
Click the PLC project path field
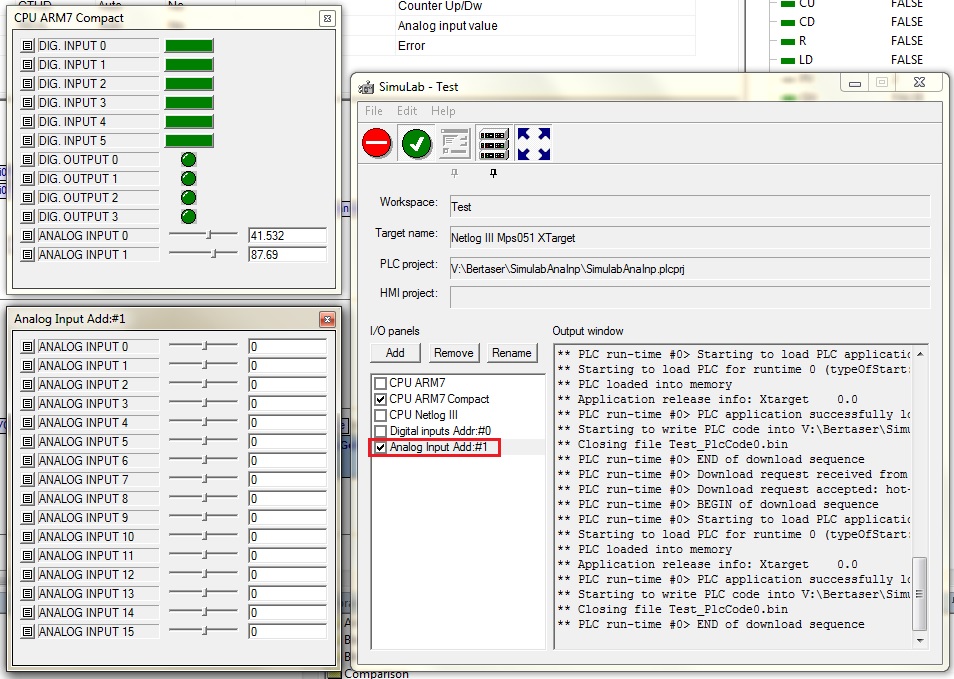point(690,269)
